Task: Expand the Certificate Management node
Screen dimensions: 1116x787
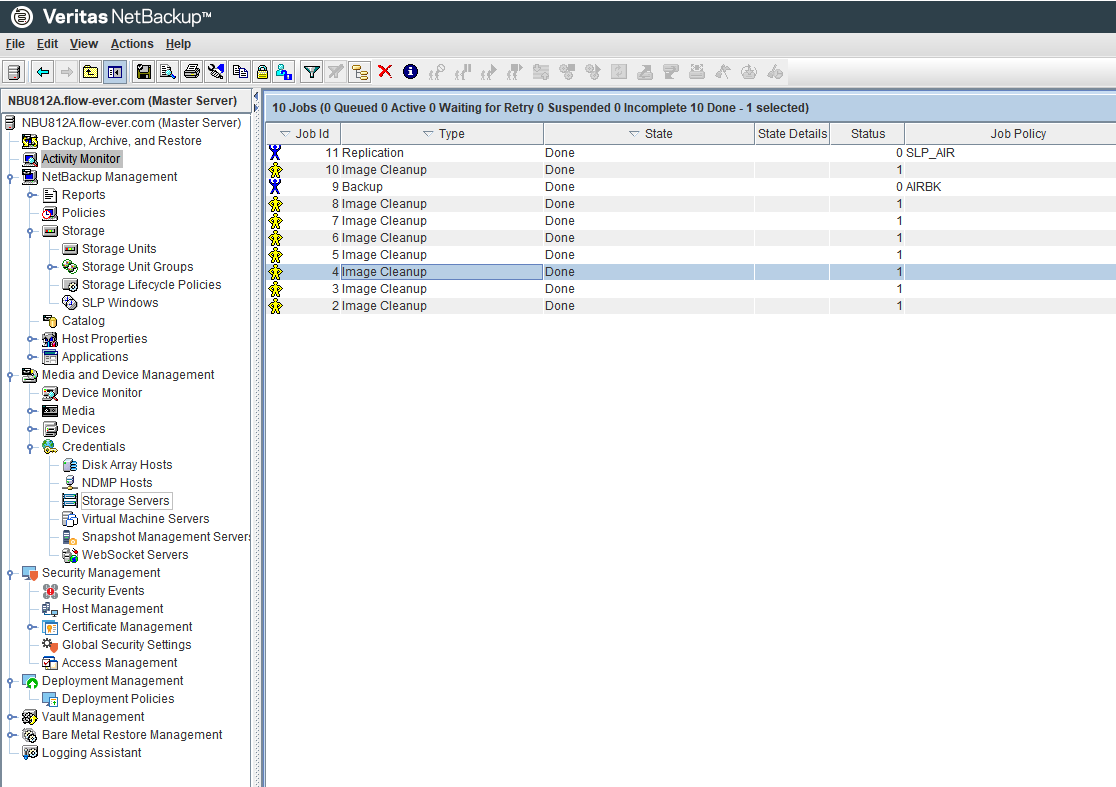Action: 31,627
